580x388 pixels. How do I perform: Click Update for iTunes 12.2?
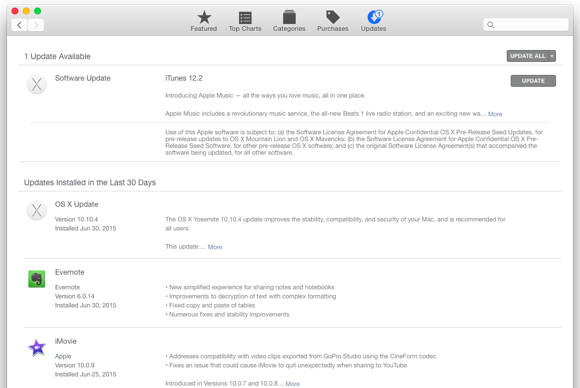click(x=533, y=81)
